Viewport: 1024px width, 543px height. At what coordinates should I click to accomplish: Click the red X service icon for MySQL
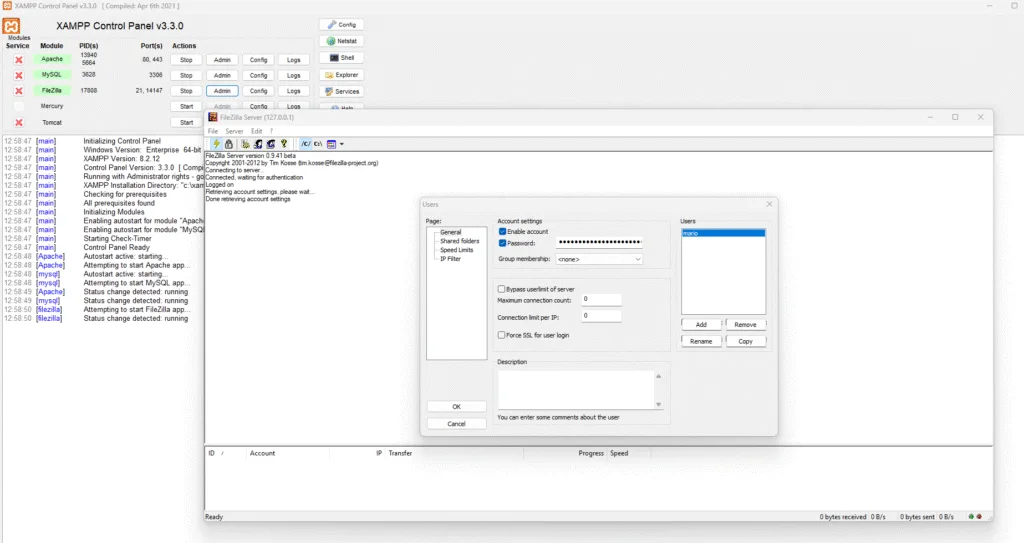(x=19, y=75)
